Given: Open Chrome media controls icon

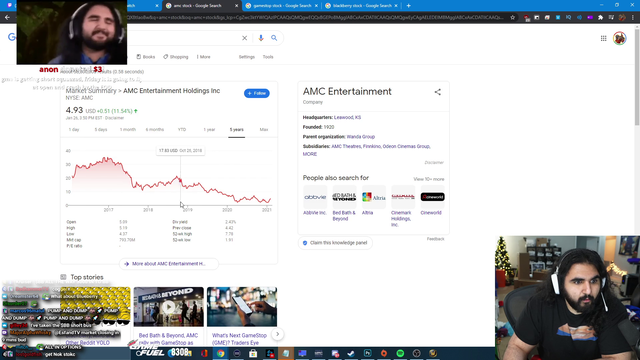Looking at the screenshot, I should 611,18.
